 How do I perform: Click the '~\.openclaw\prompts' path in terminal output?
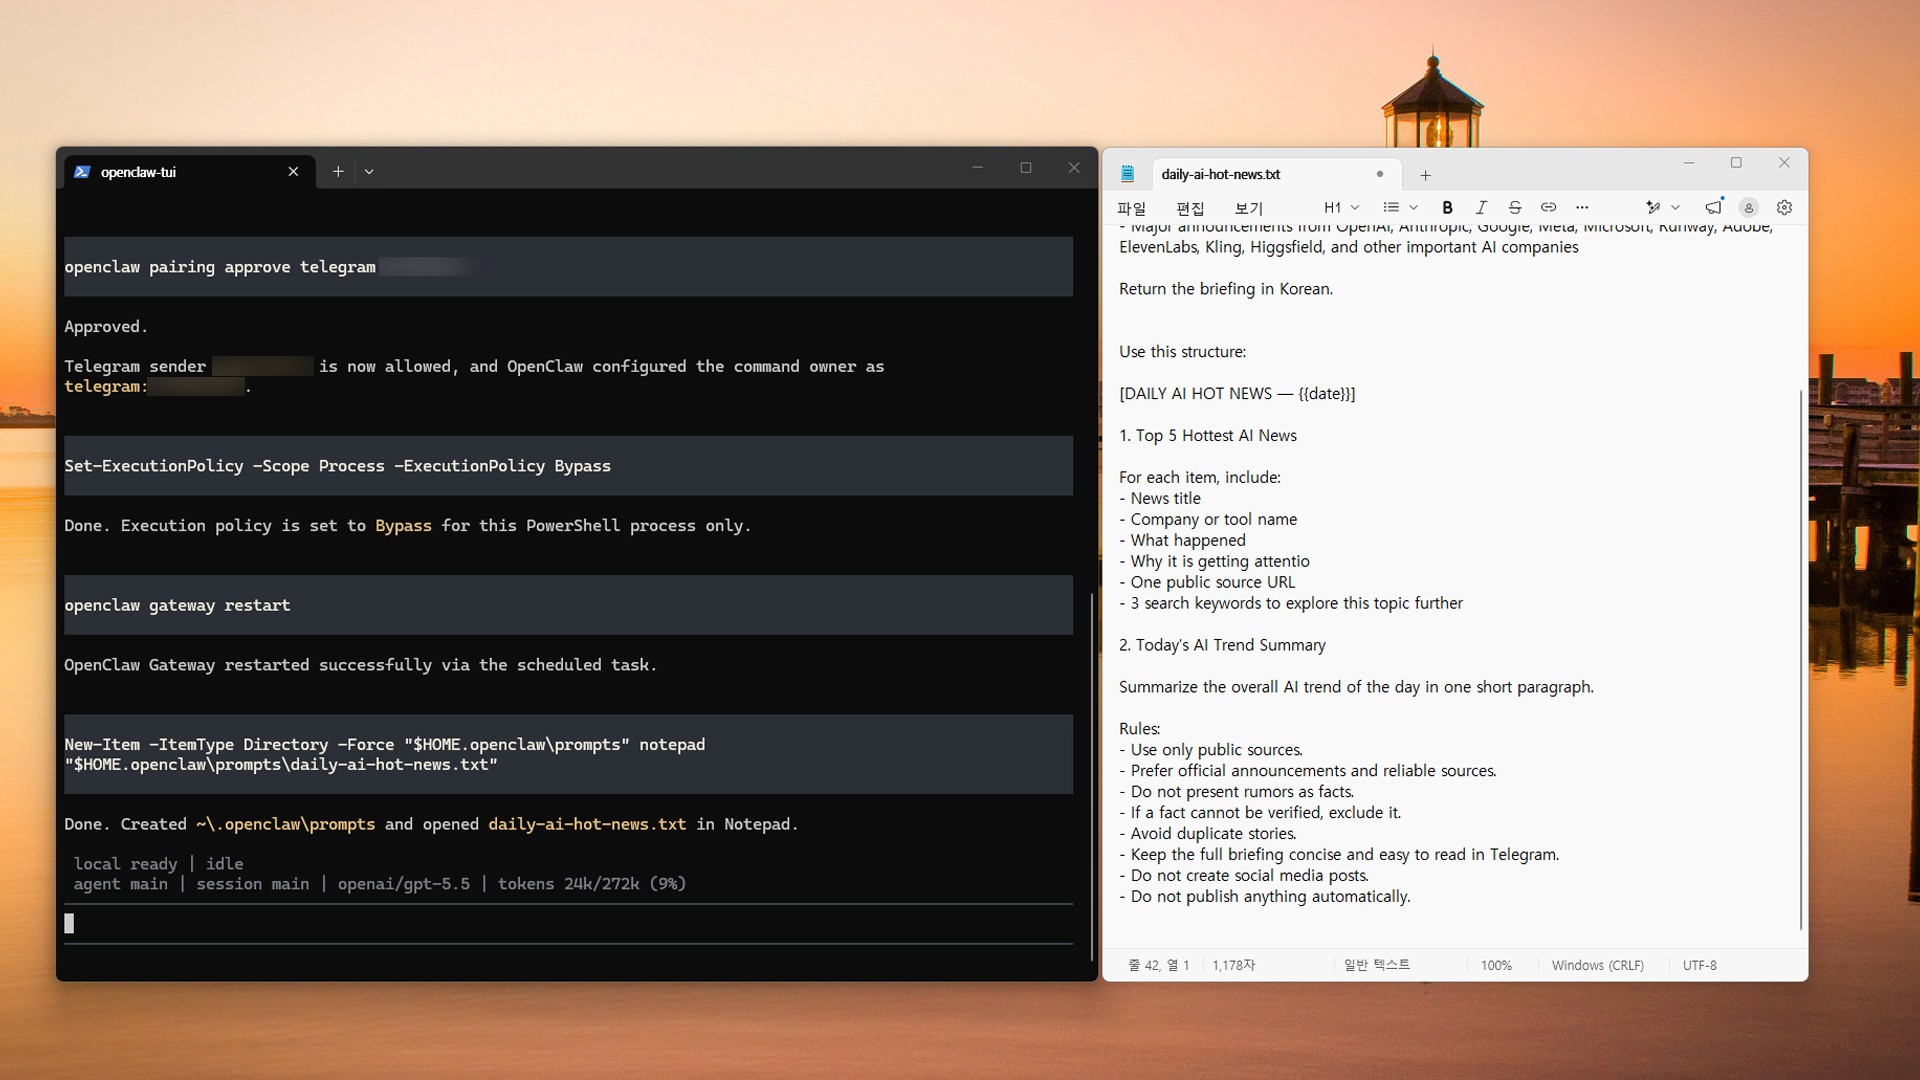click(285, 824)
